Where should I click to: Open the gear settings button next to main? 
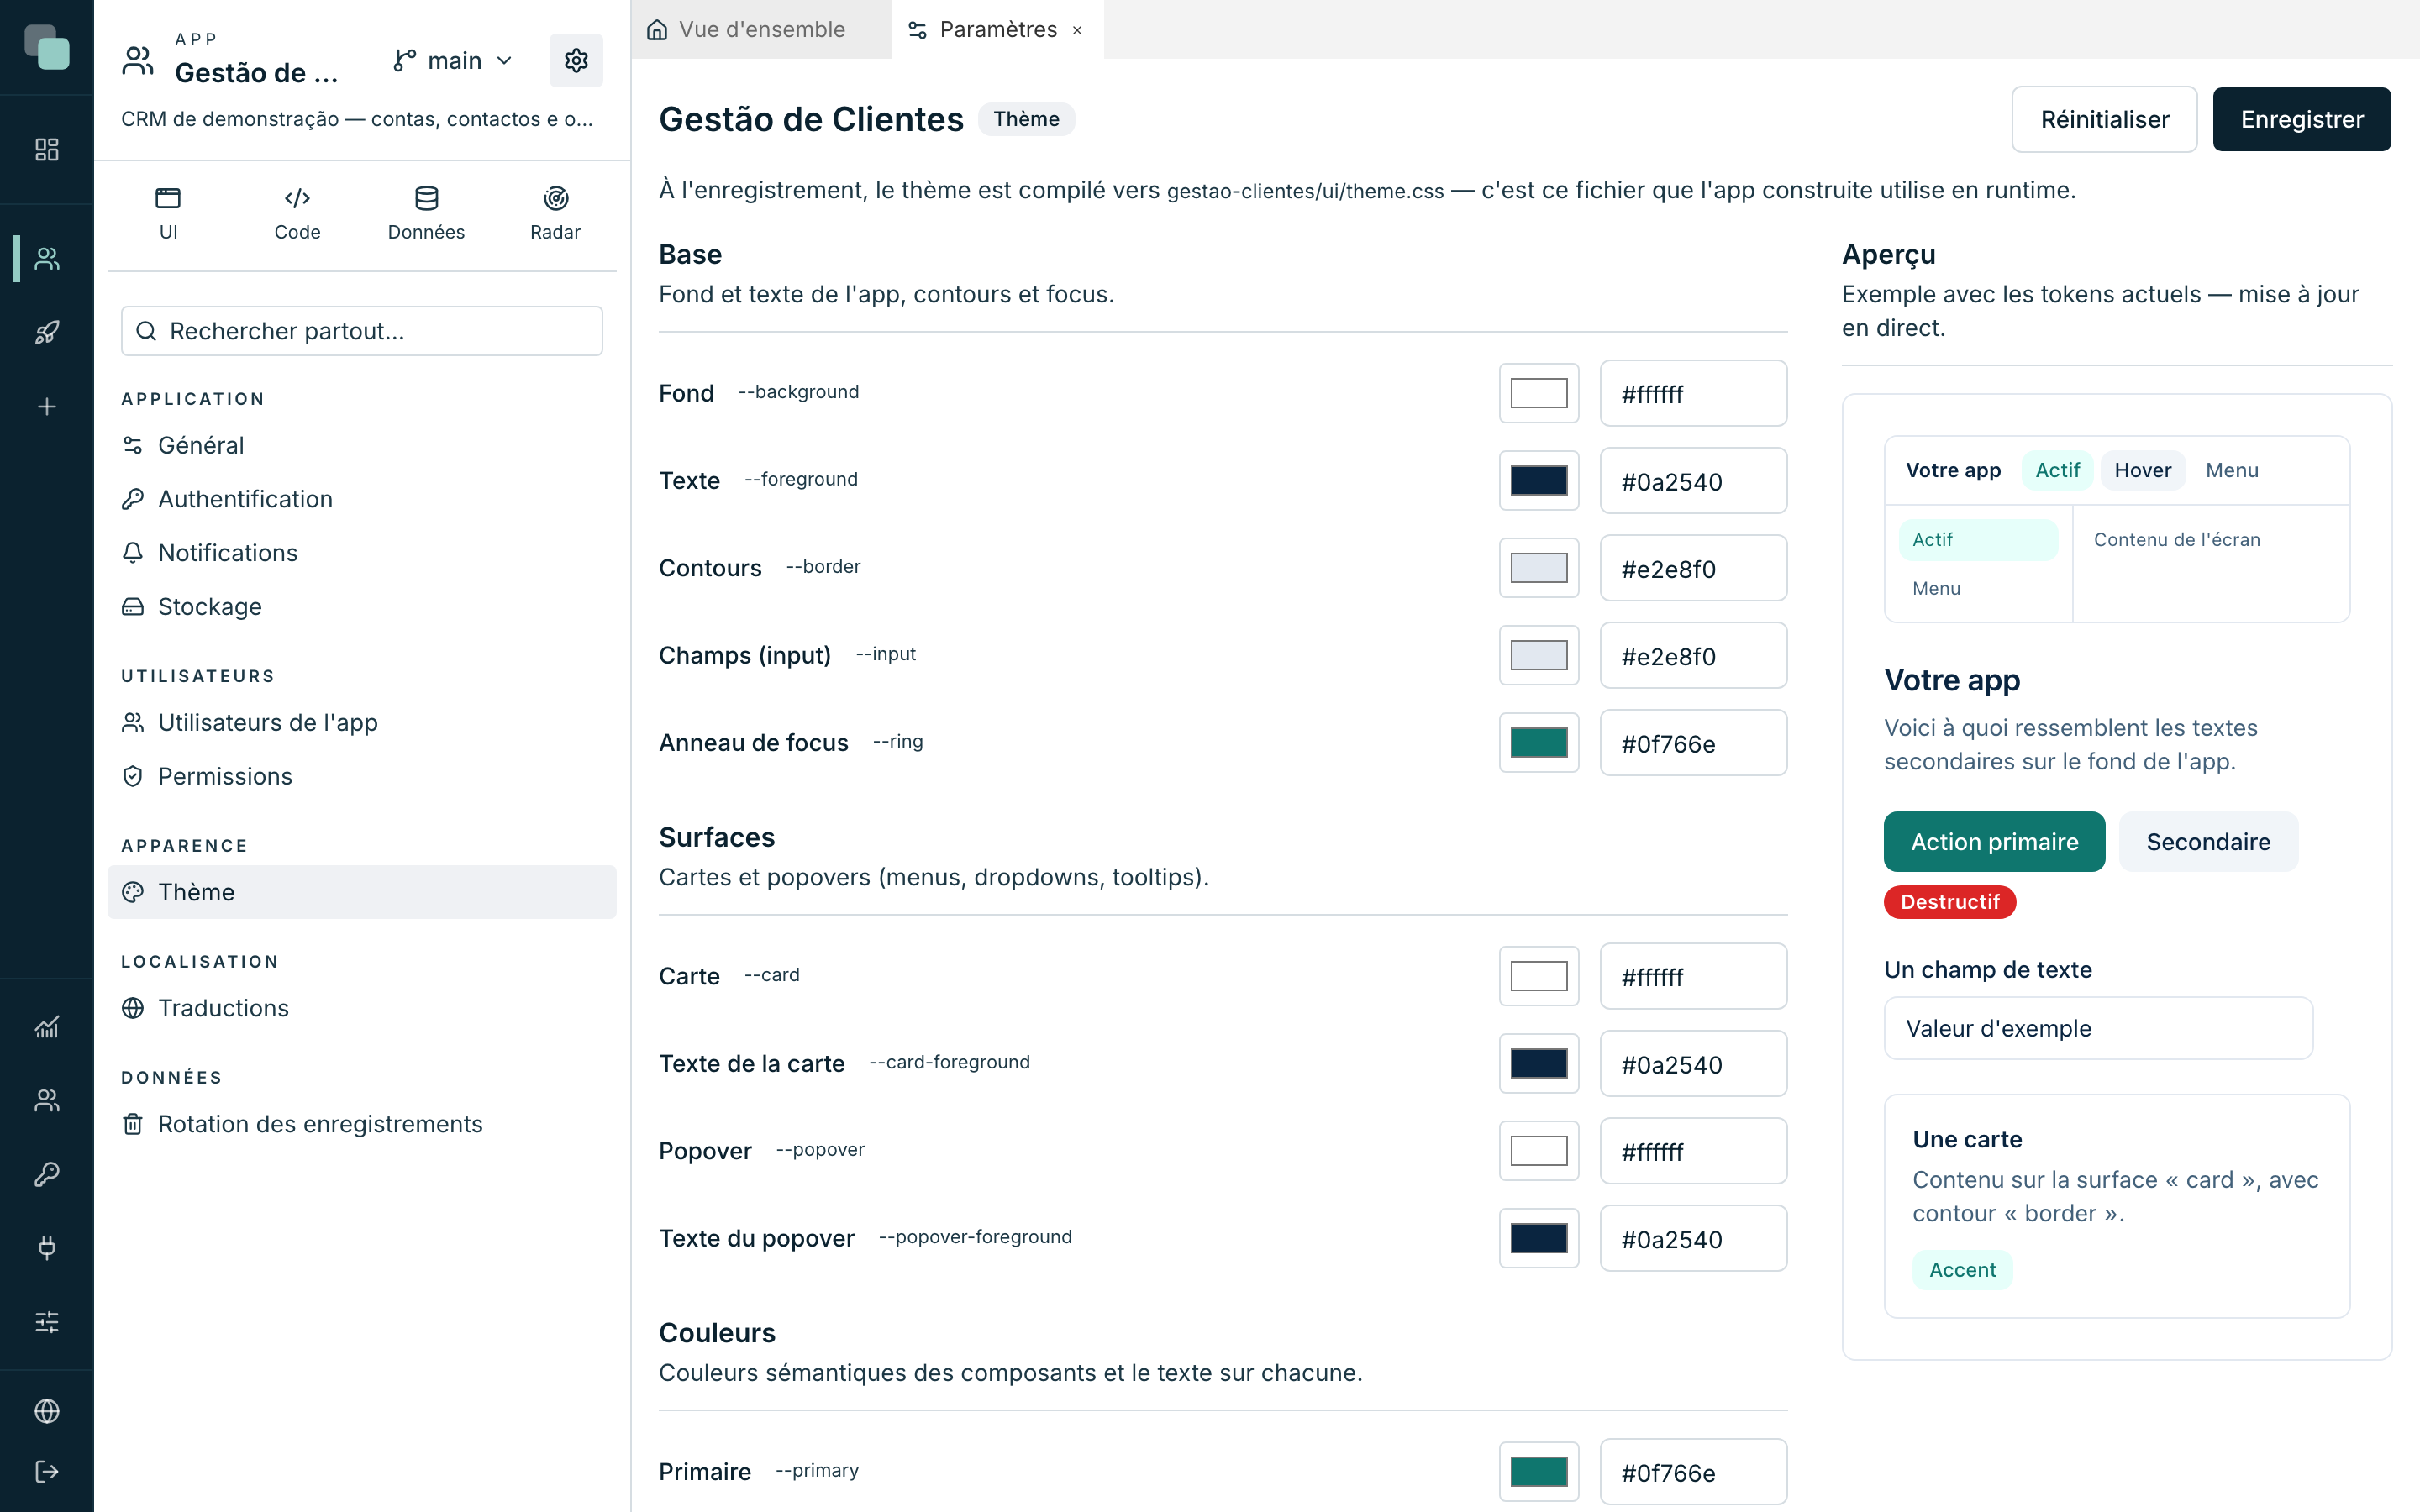576,61
